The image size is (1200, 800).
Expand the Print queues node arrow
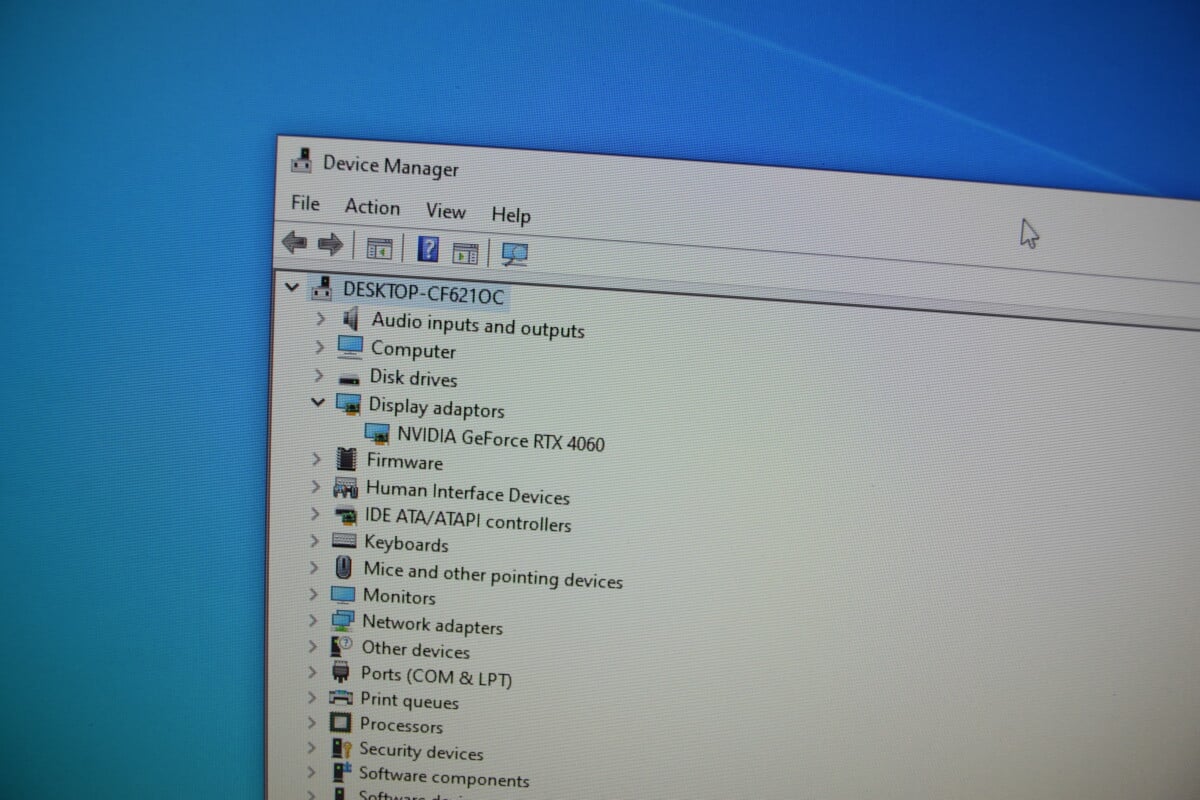(312, 697)
